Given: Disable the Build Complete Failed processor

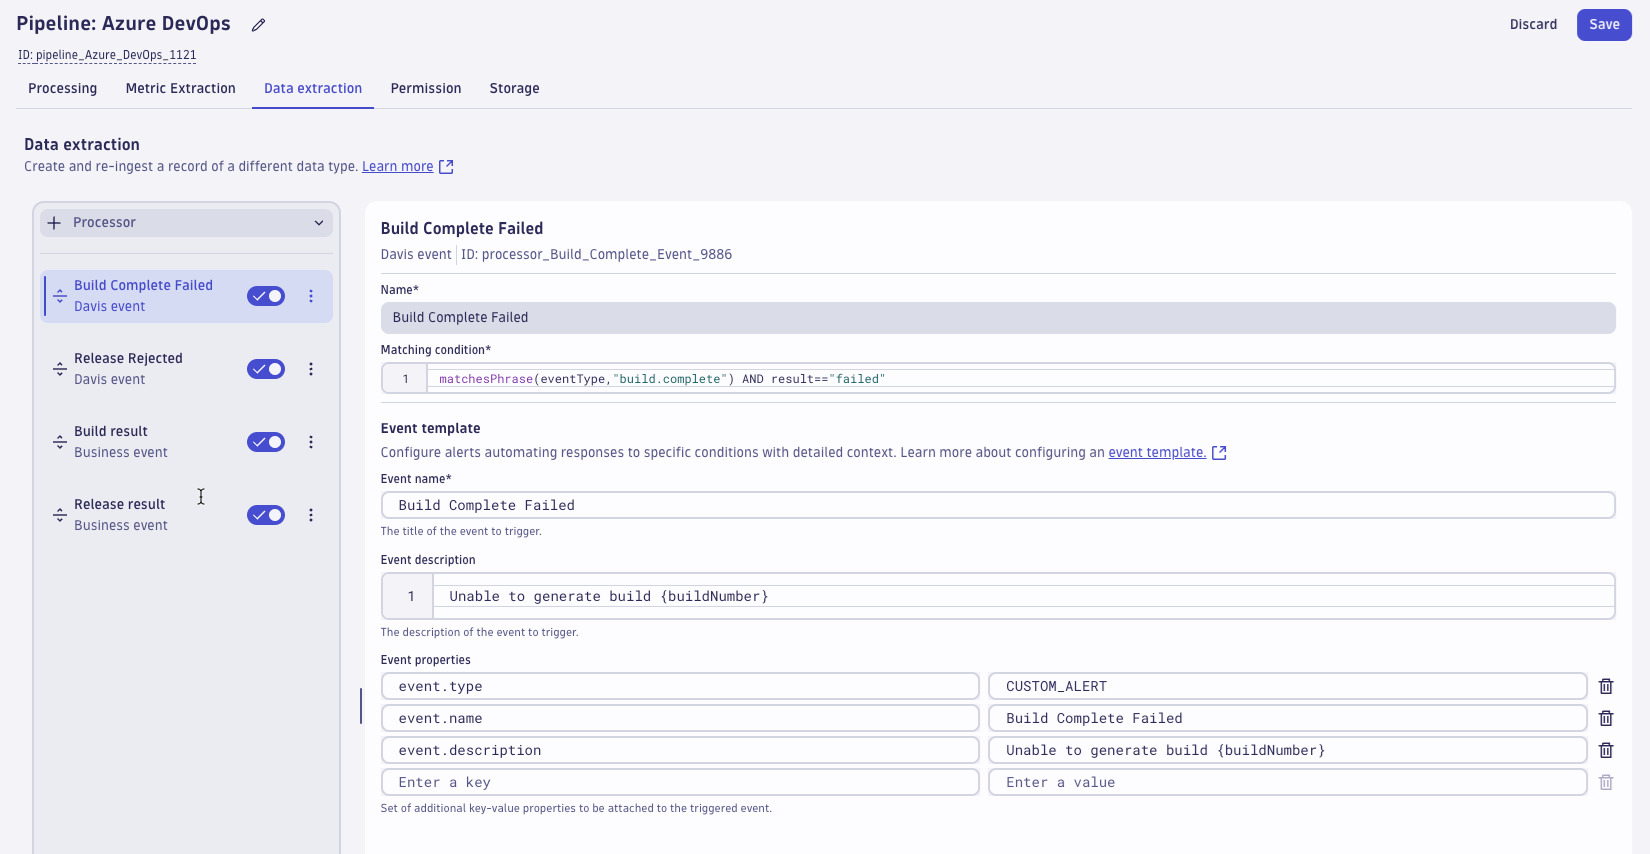Looking at the screenshot, I should [x=266, y=296].
